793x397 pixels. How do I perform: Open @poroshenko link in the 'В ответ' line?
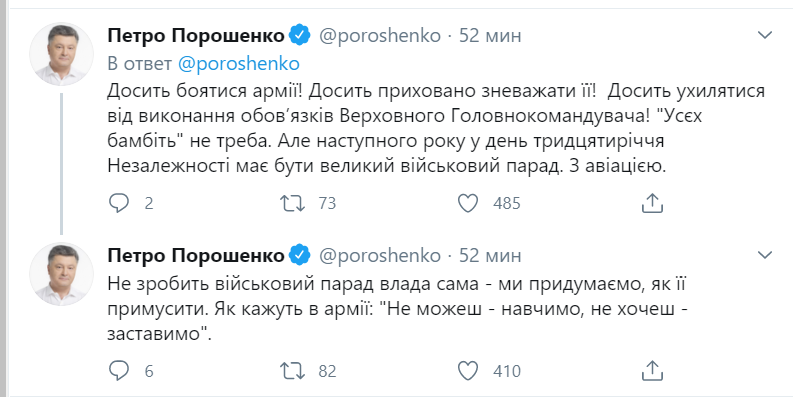(x=239, y=64)
